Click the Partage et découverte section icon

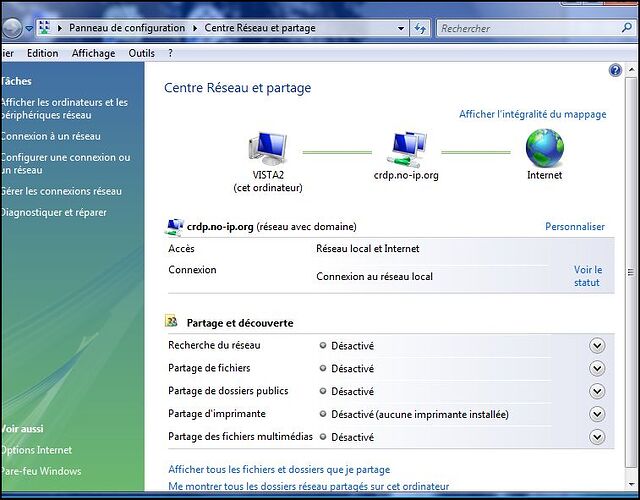(172, 322)
